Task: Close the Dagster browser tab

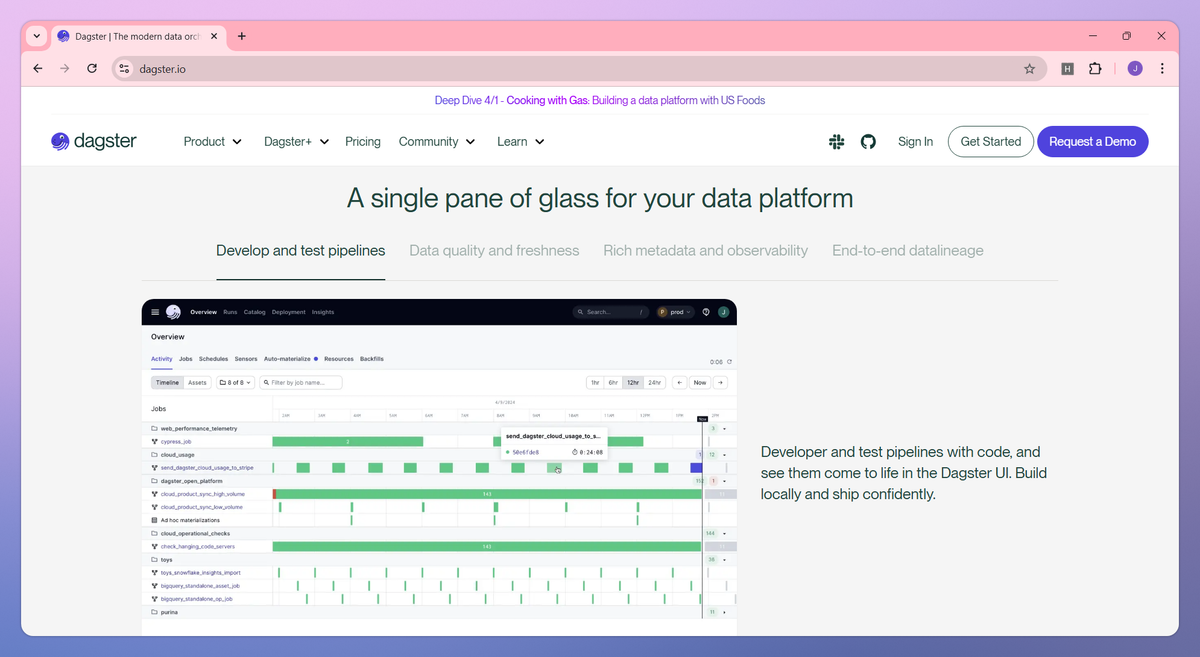Action: pos(216,36)
